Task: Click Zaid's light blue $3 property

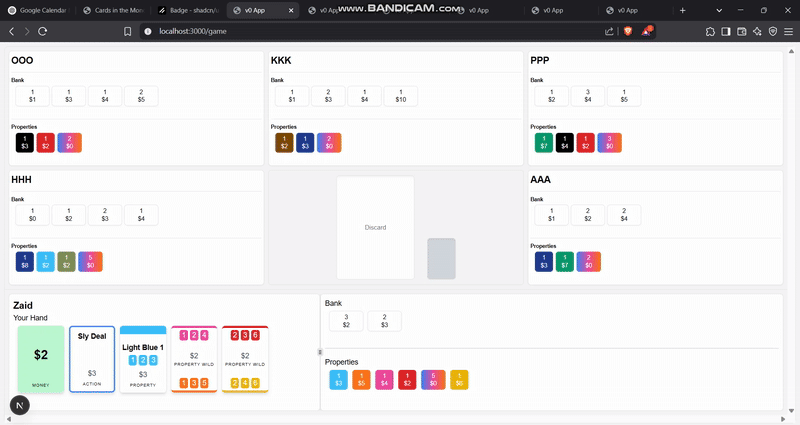Action: click(338, 380)
